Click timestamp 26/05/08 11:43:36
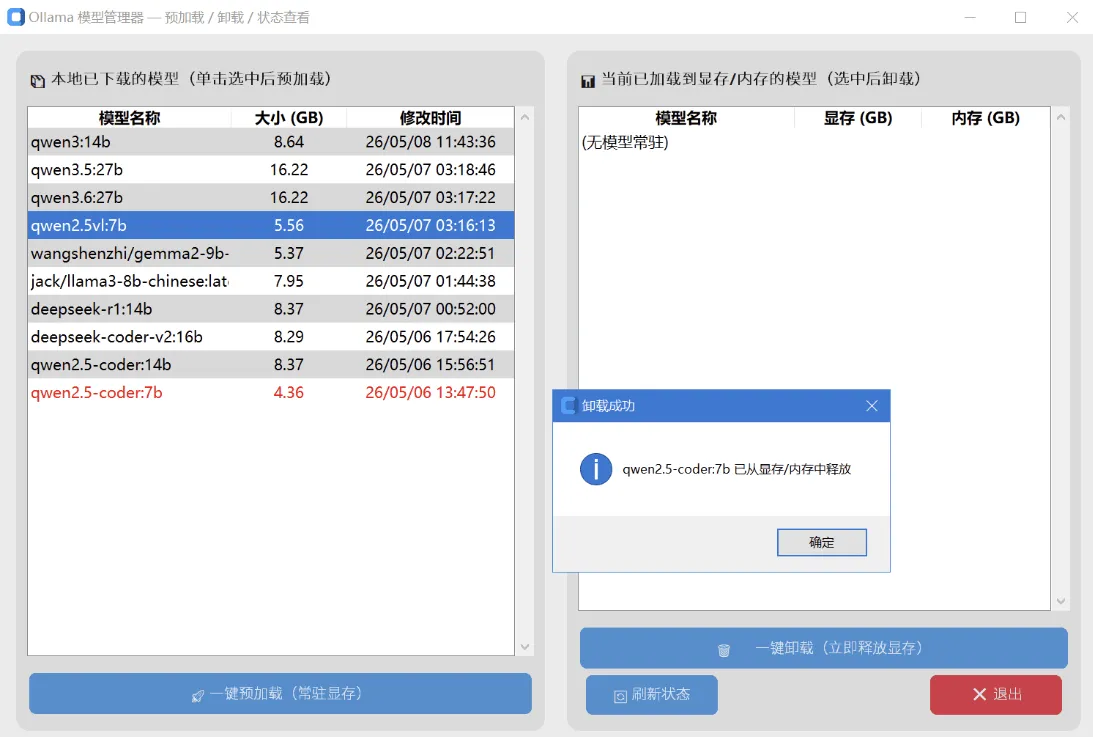The image size is (1093, 737). click(430, 142)
